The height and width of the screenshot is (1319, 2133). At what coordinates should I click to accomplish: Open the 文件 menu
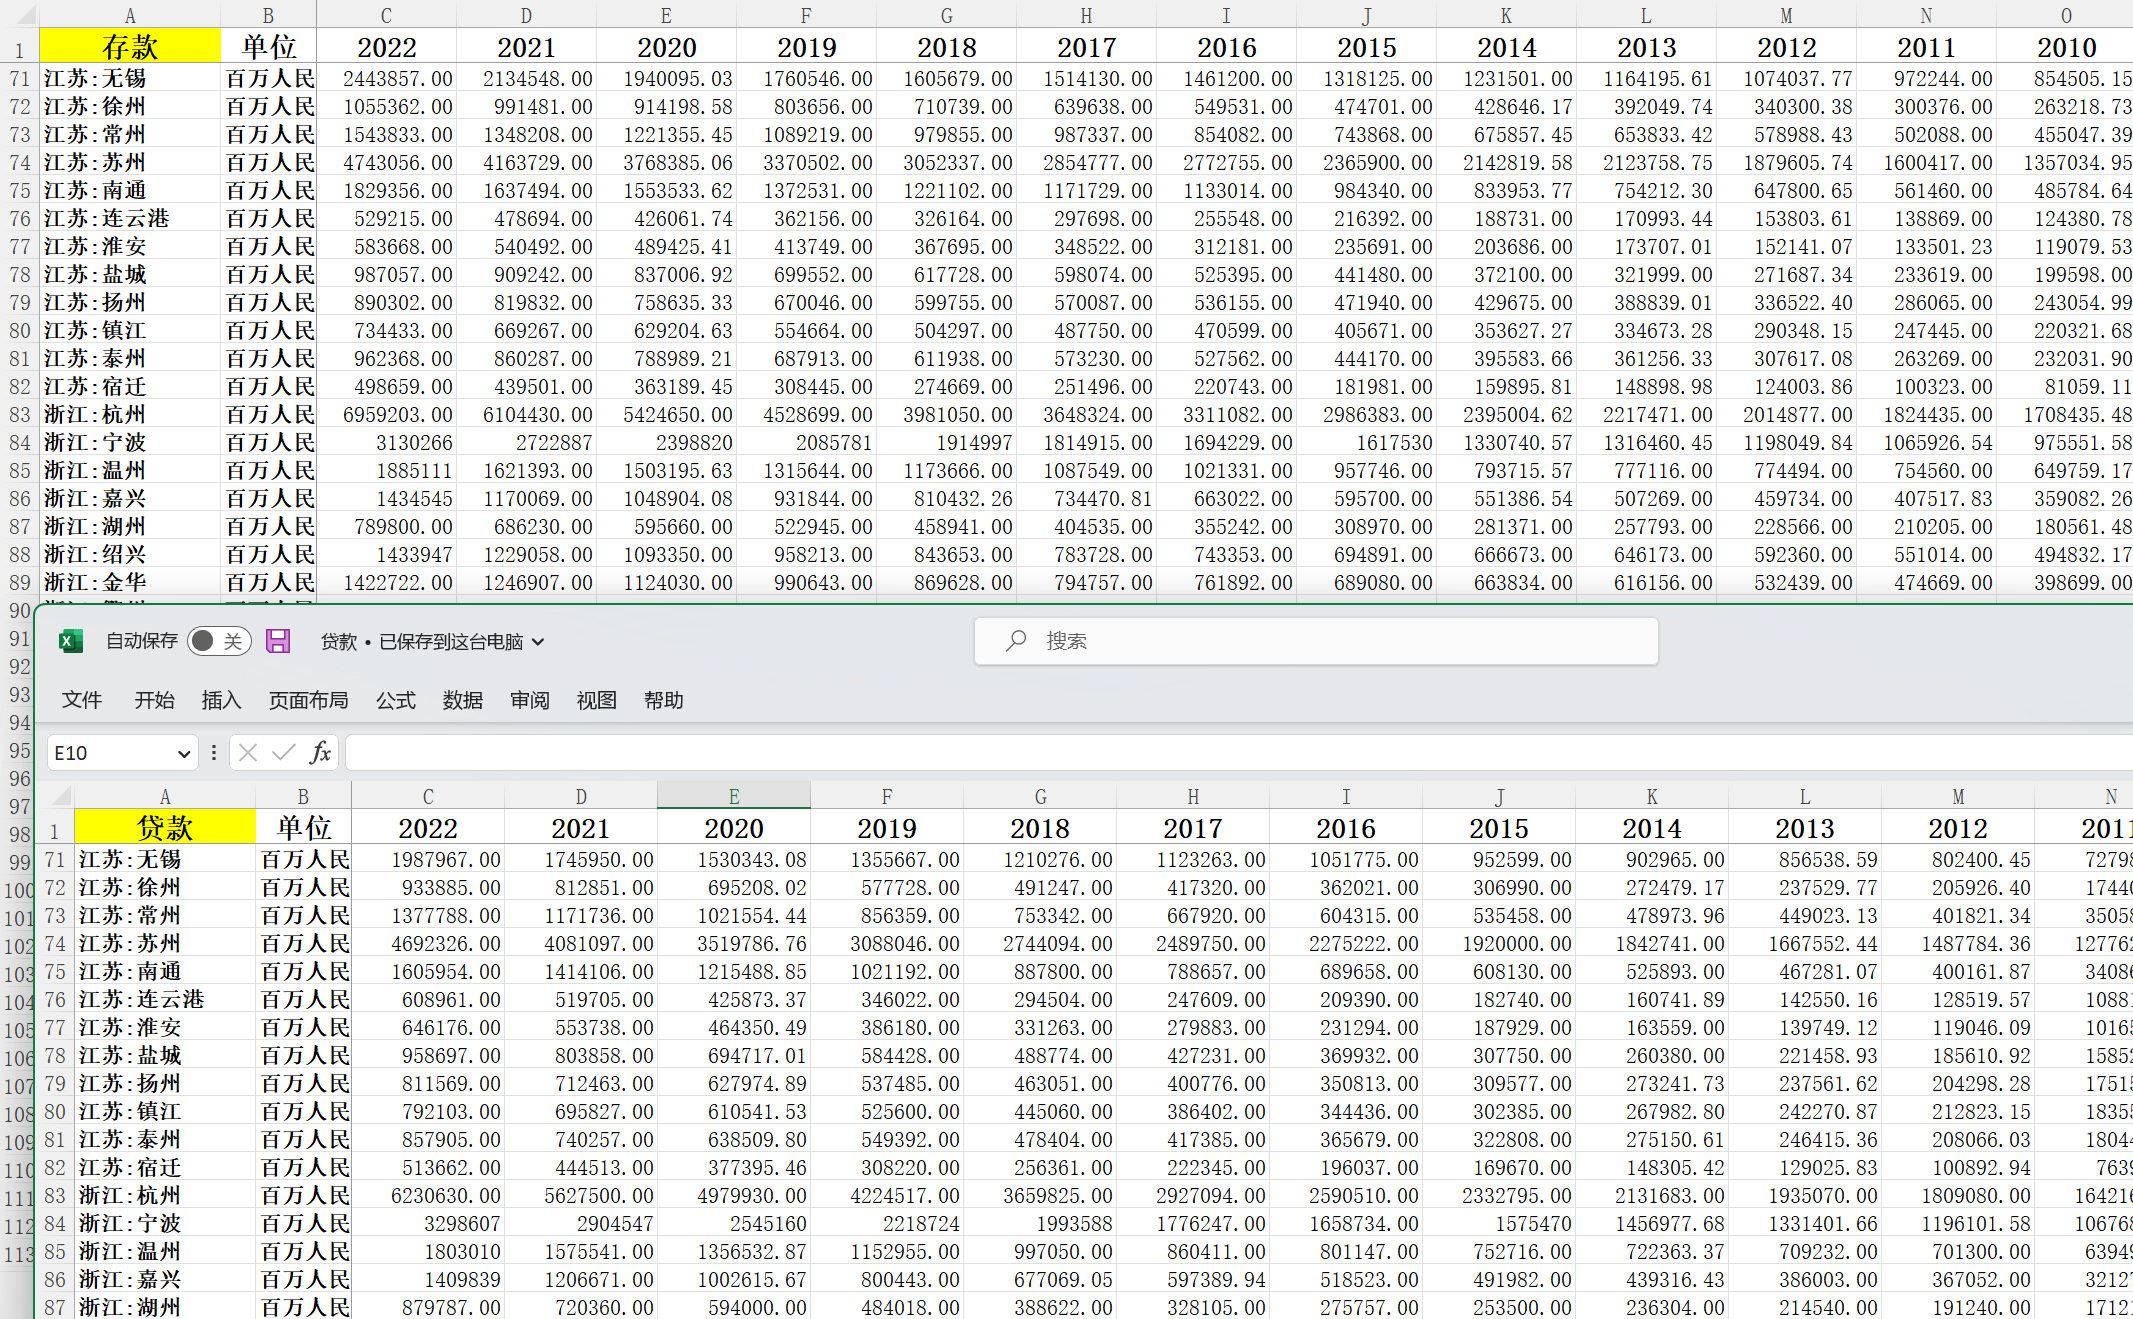82,700
